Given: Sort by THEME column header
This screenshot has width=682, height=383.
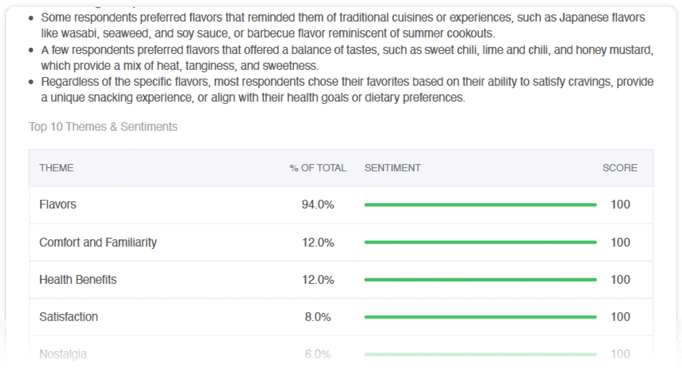Looking at the screenshot, I should [x=56, y=168].
